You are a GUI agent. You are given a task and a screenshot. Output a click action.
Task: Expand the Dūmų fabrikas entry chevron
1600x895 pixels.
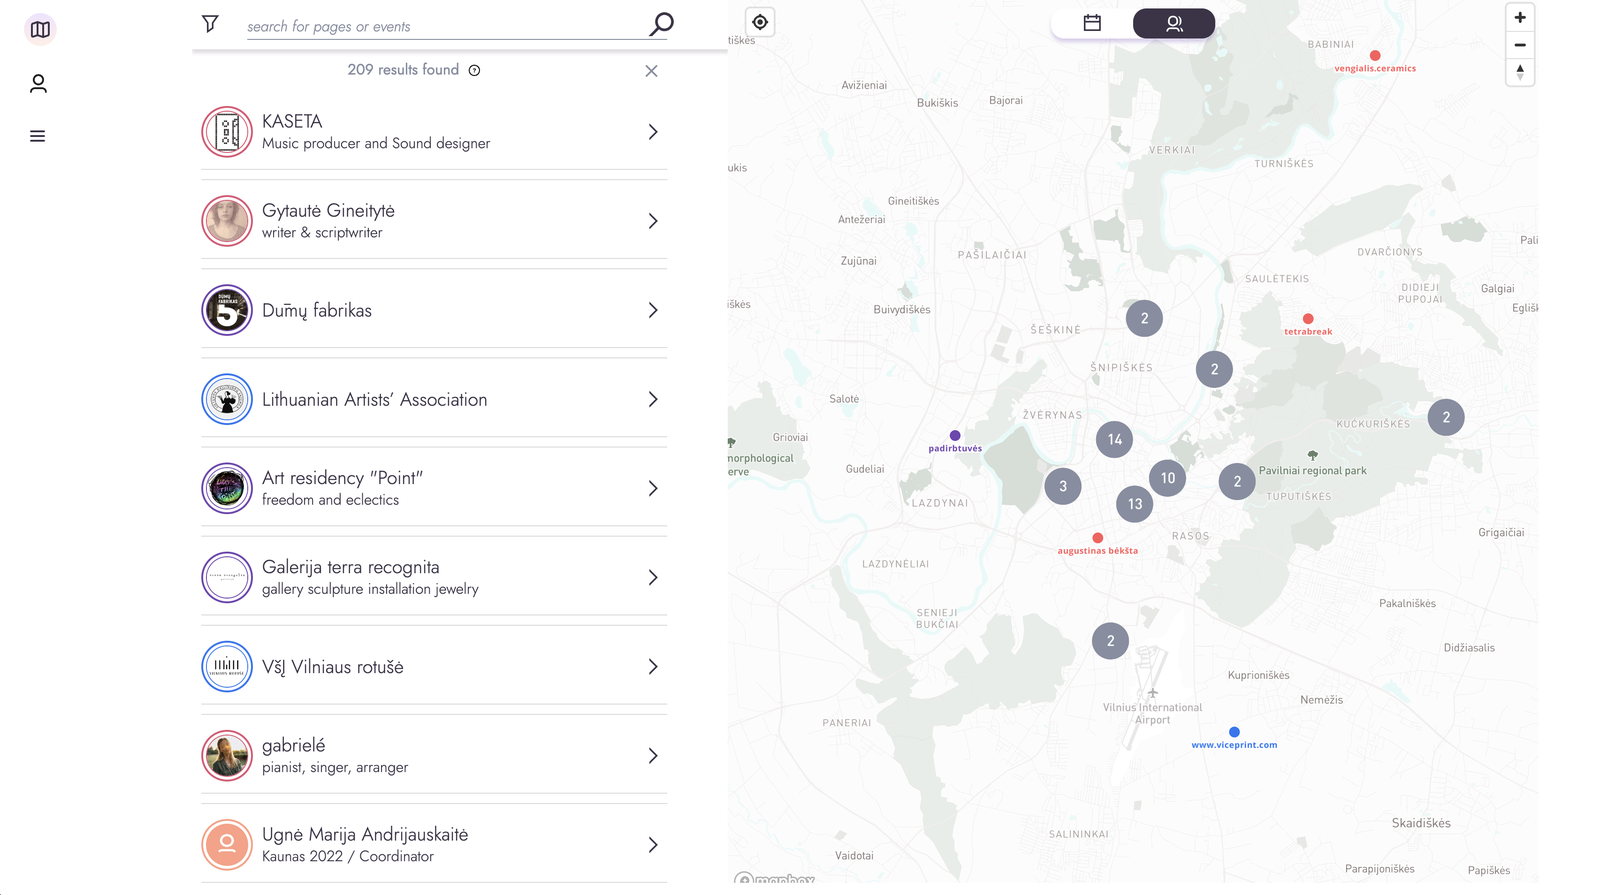click(653, 311)
